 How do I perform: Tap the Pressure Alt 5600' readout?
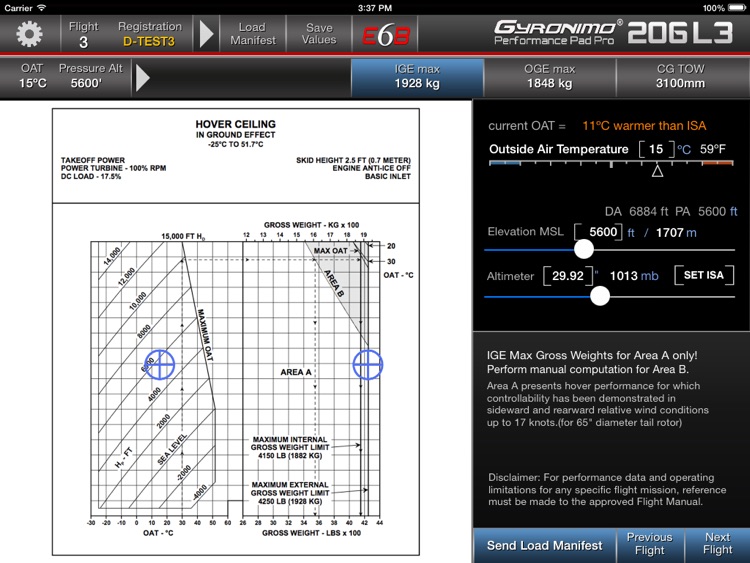point(90,76)
